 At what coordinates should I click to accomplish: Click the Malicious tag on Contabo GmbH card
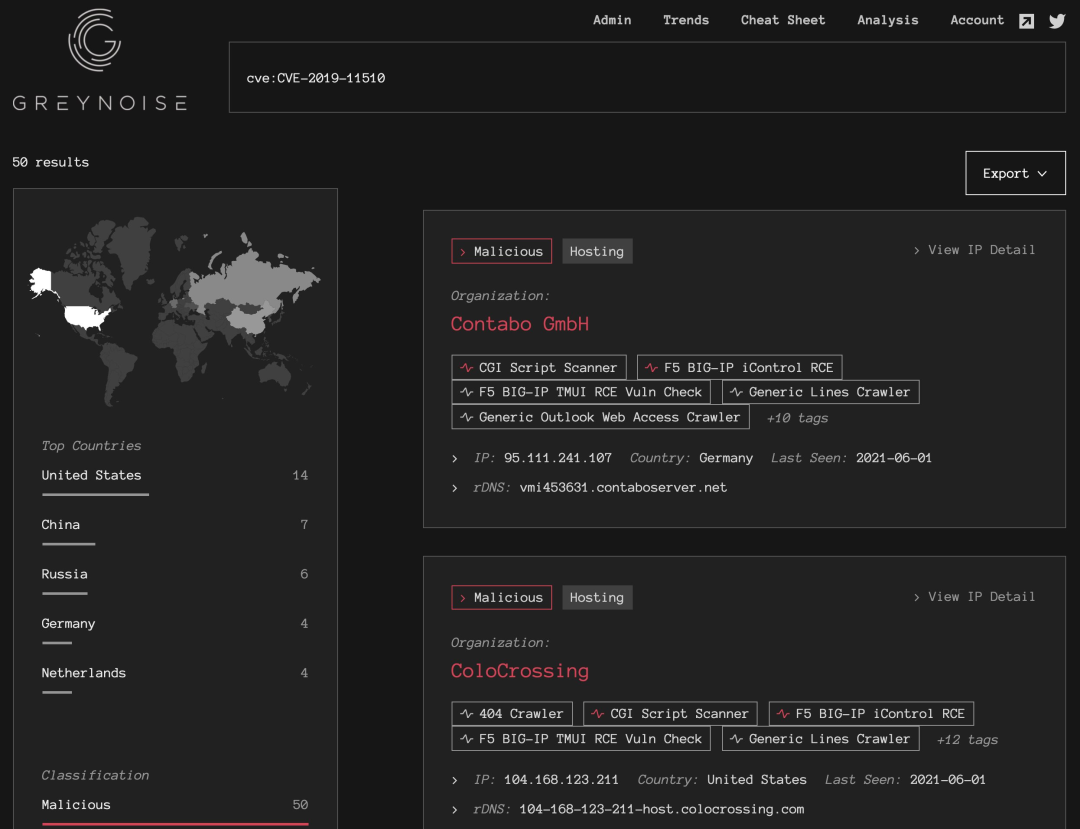click(x=501, y=251)
